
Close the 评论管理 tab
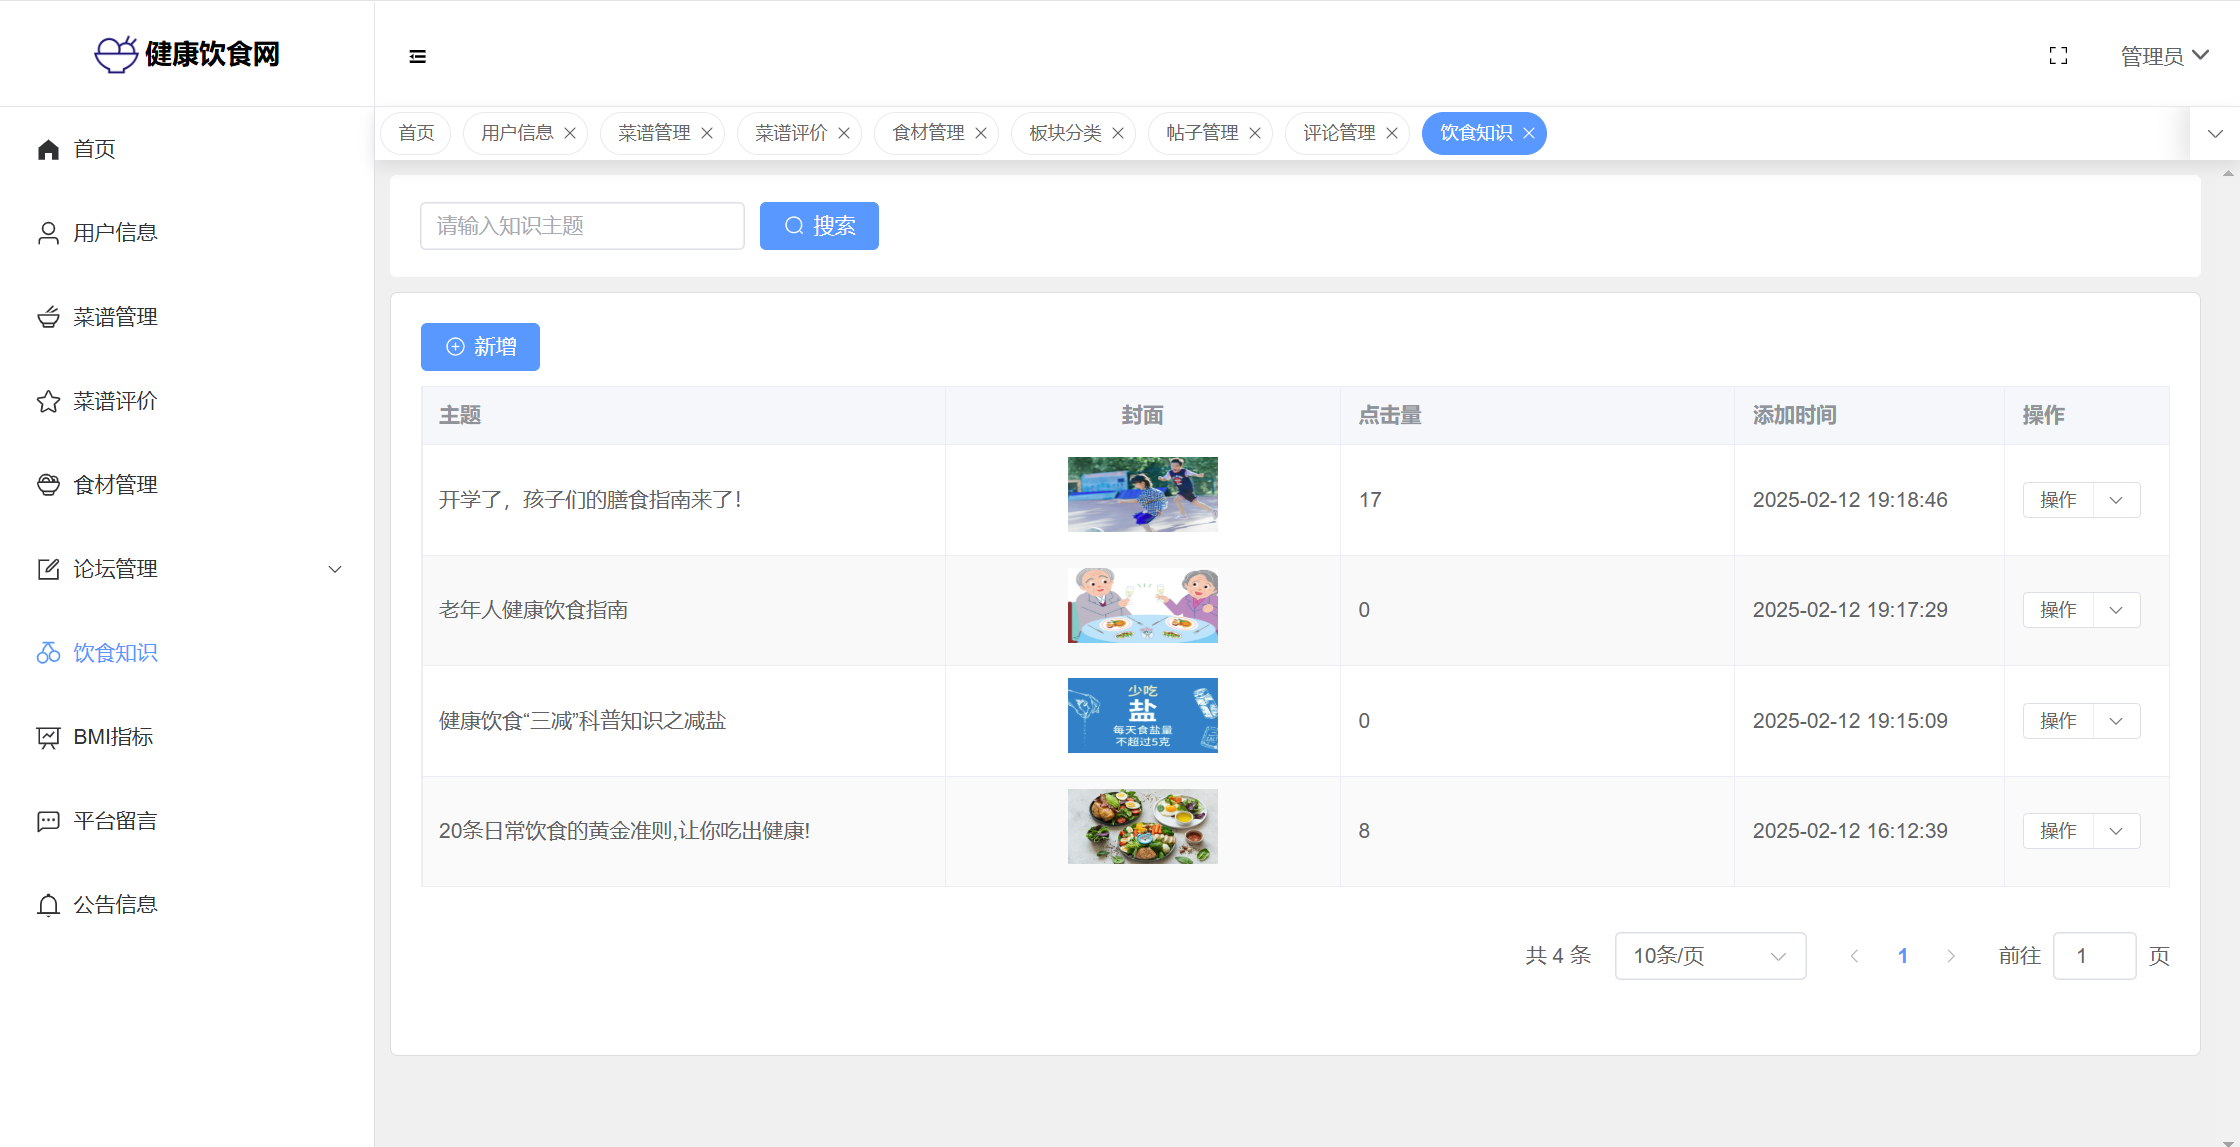pyautogui.click(x=1392, y=133)
